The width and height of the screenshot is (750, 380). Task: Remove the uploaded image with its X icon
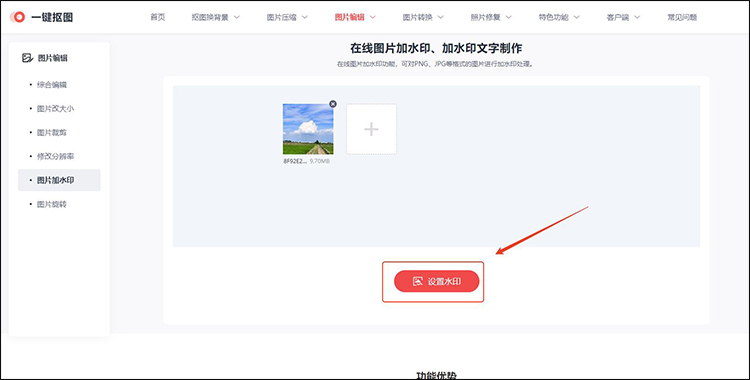coord(333,104)
